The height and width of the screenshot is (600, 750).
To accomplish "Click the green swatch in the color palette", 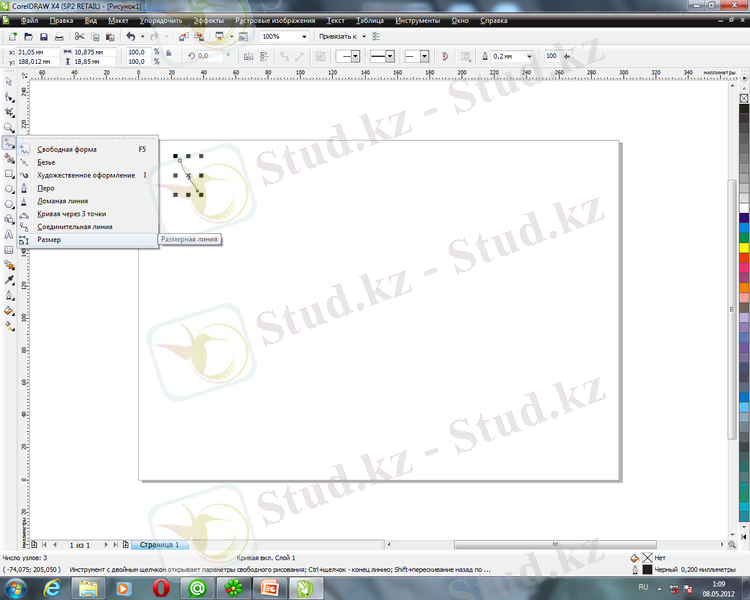I will tap(744, 237).
